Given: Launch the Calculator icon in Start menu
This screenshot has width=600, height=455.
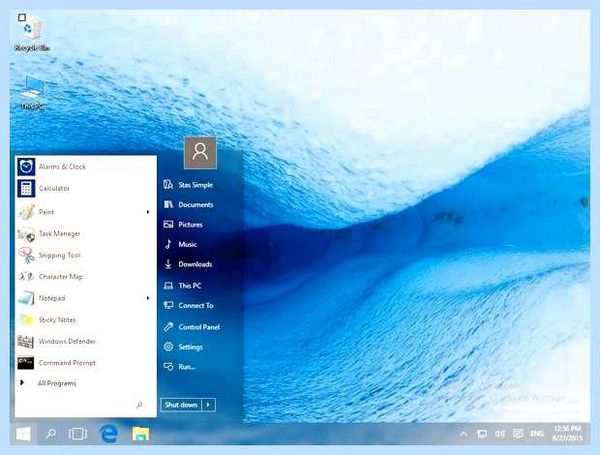Looking at the screenshot, I should (x=26, y=188).
